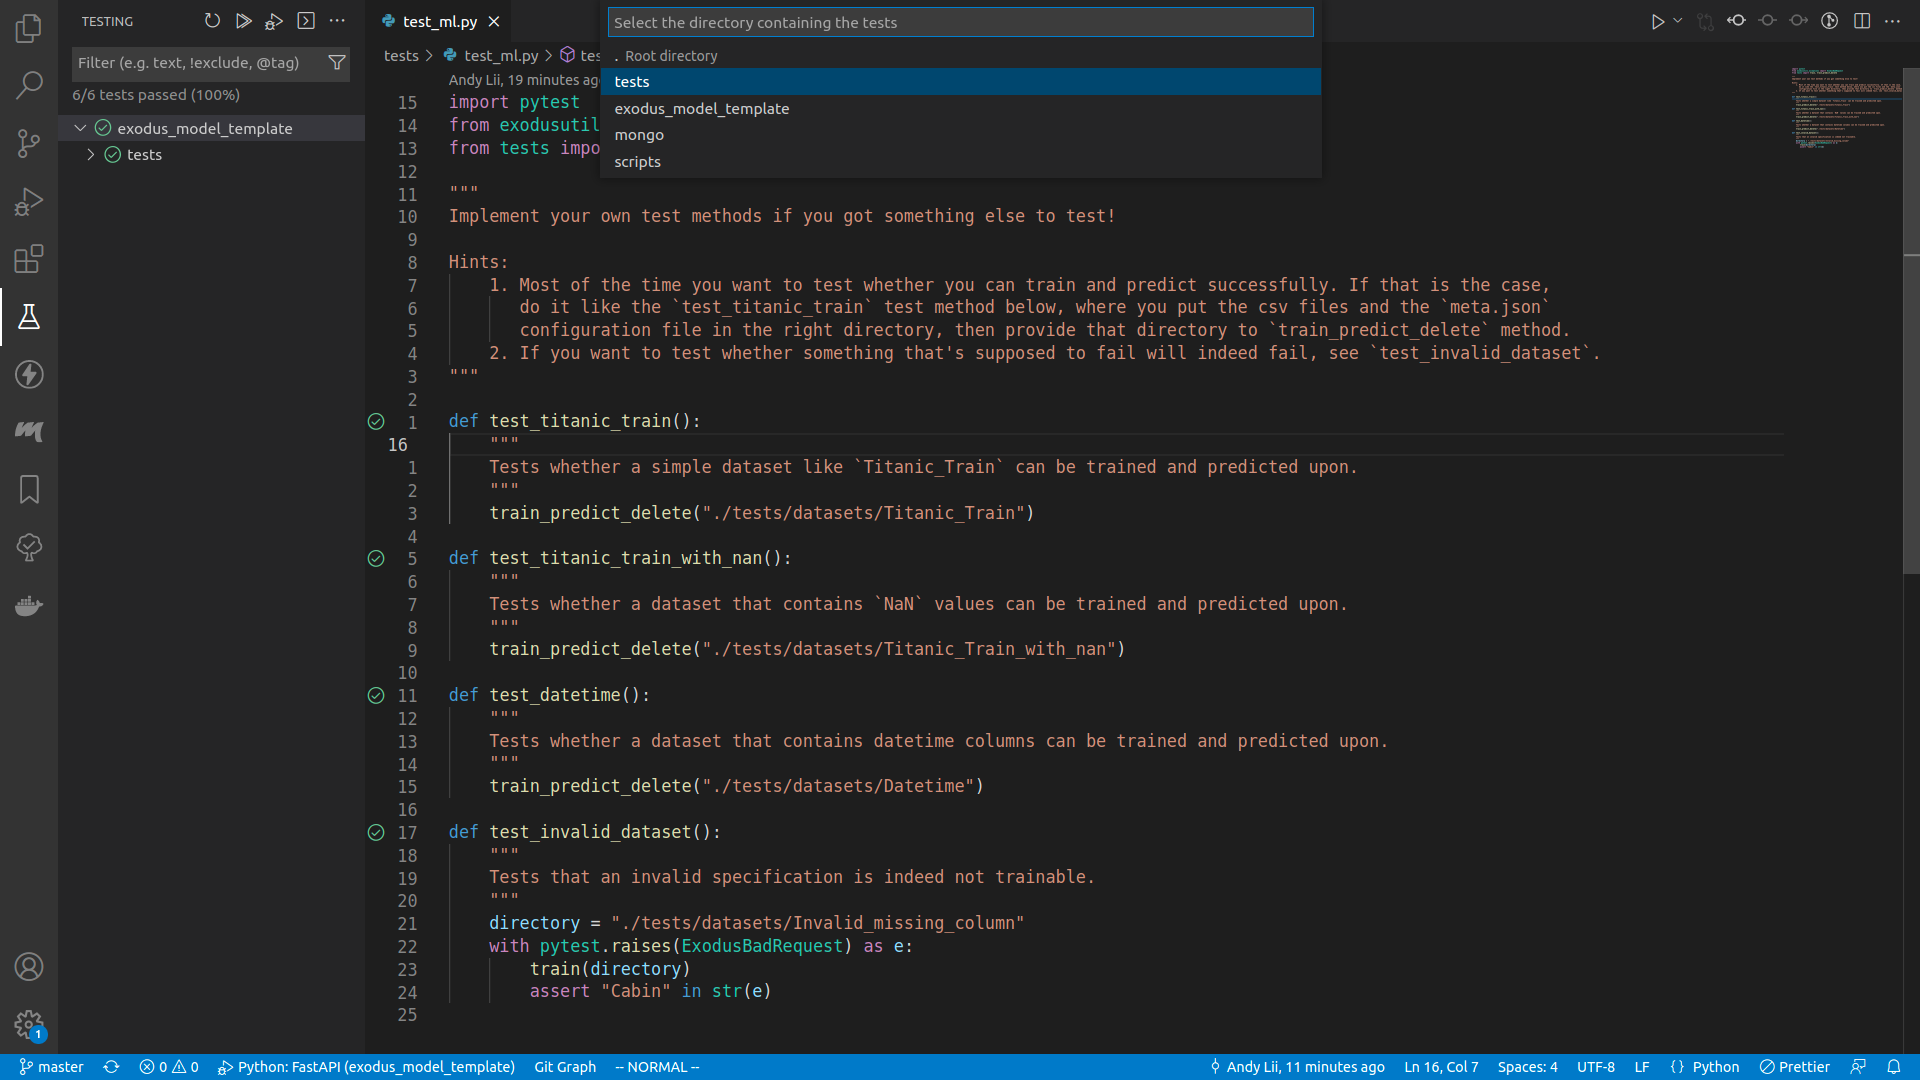Click test_titanic_train passed gutter icon
1920x1080 pixels.
point(376,422)
